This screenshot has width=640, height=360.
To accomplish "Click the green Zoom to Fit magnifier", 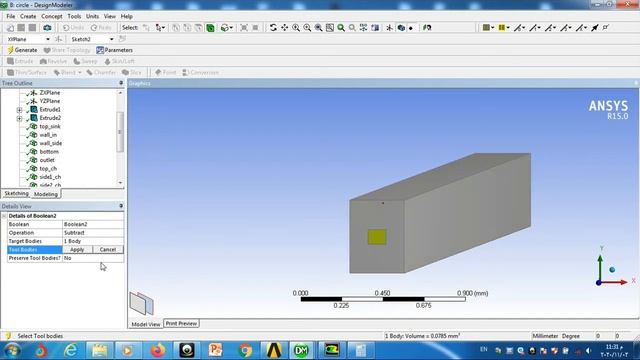I will point(341,27).
